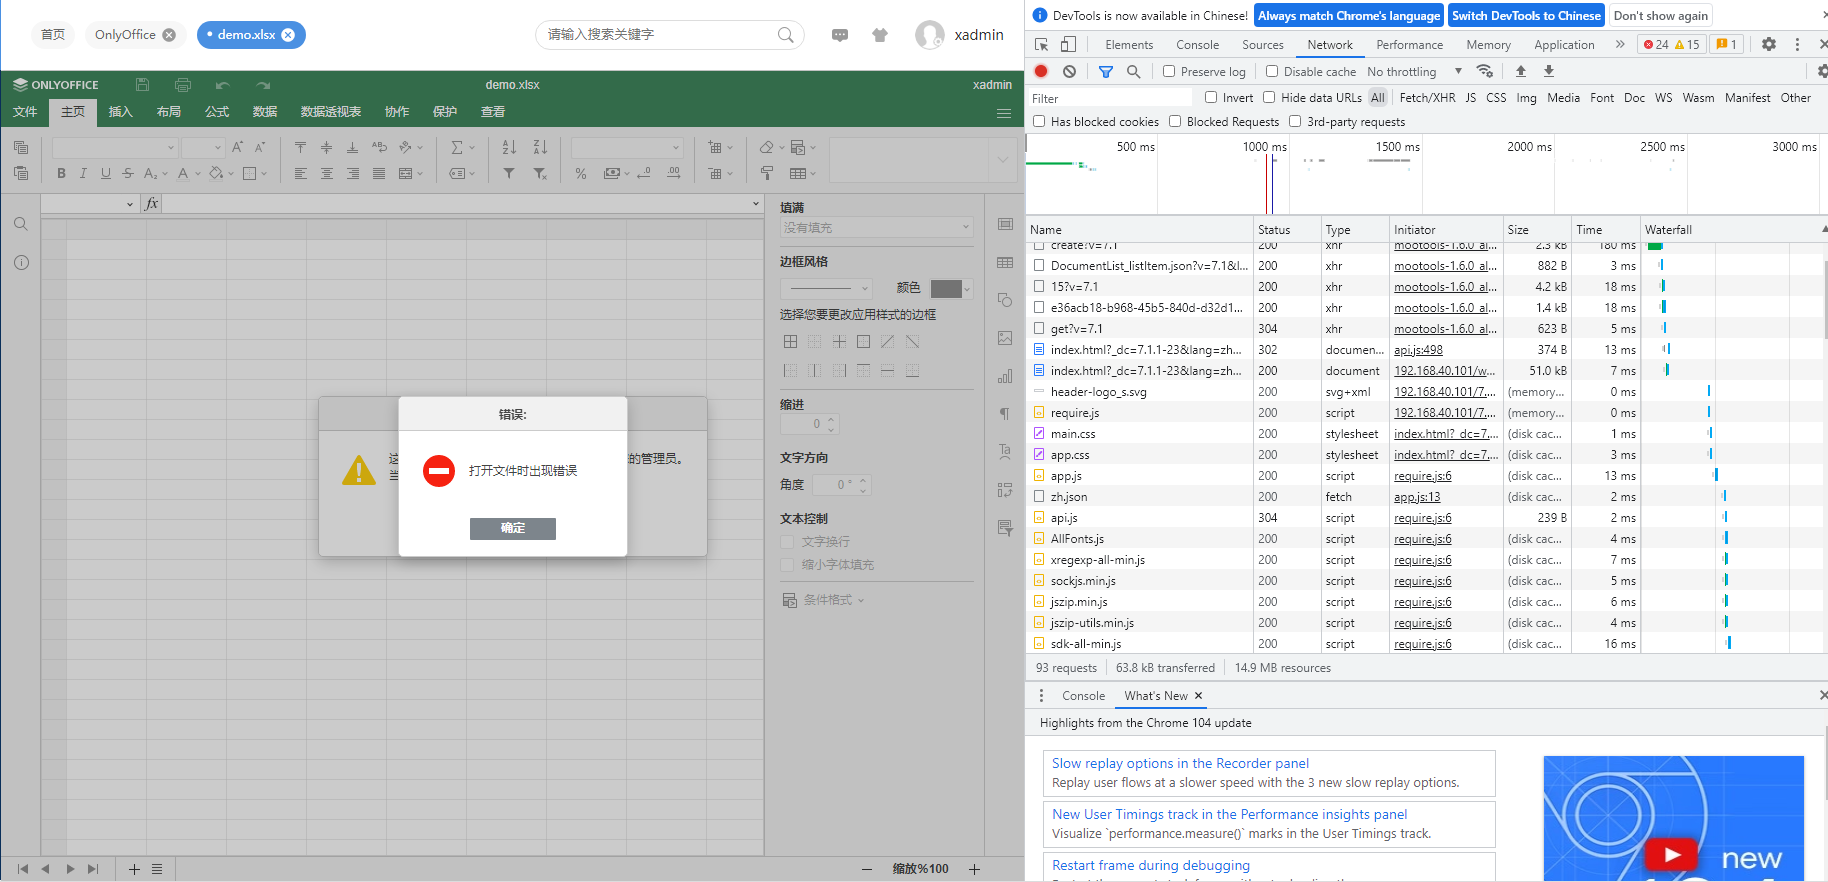Tick the Hide data URLs checkbox

(x=1269, y=97)
